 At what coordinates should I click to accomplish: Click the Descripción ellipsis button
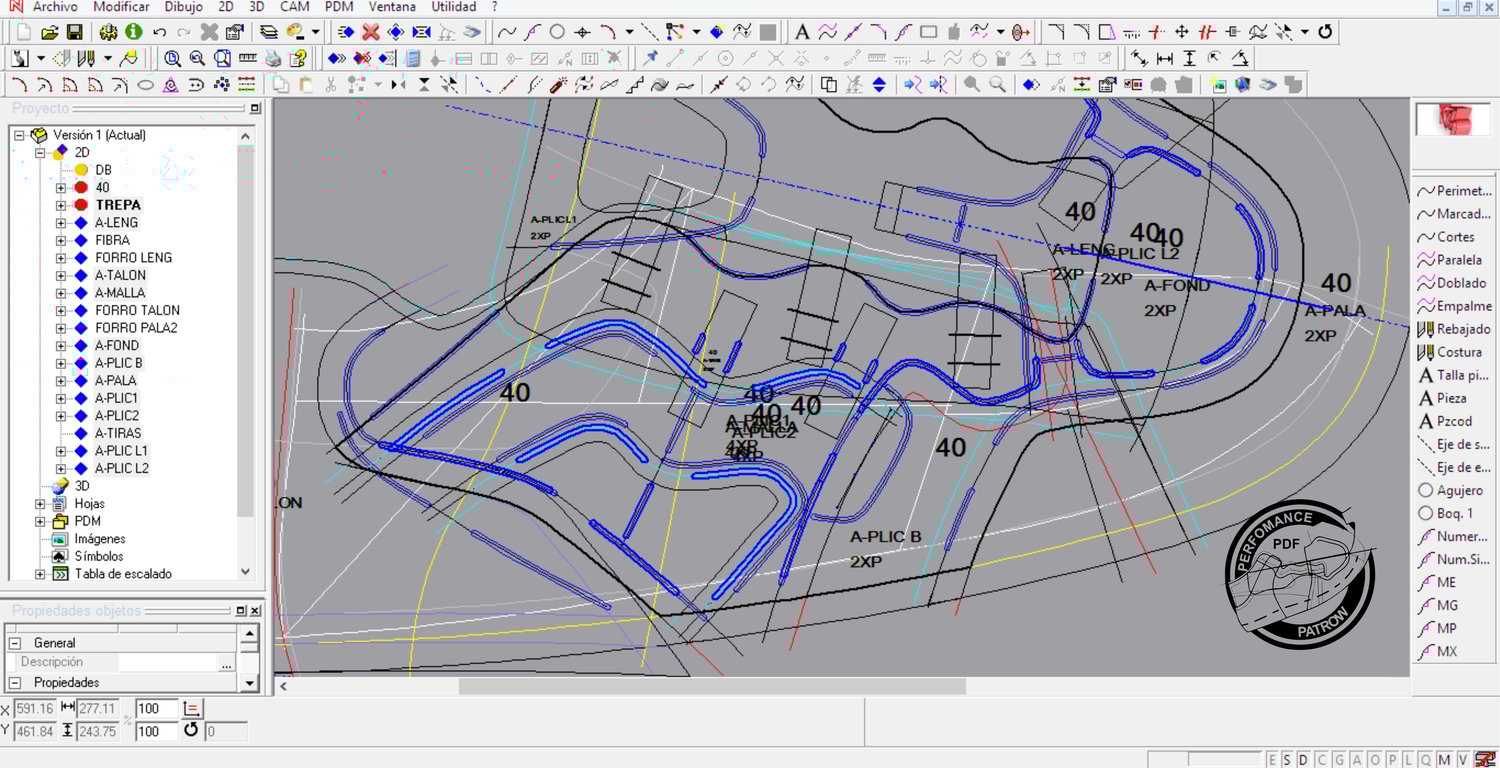(226, 663)
